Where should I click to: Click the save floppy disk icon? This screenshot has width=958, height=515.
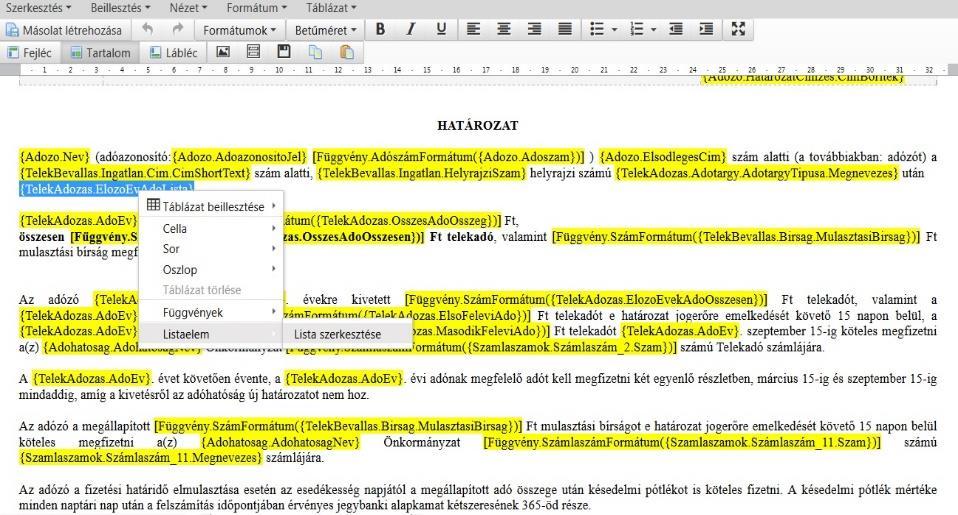pyautogui.click(x=284, y=52)
